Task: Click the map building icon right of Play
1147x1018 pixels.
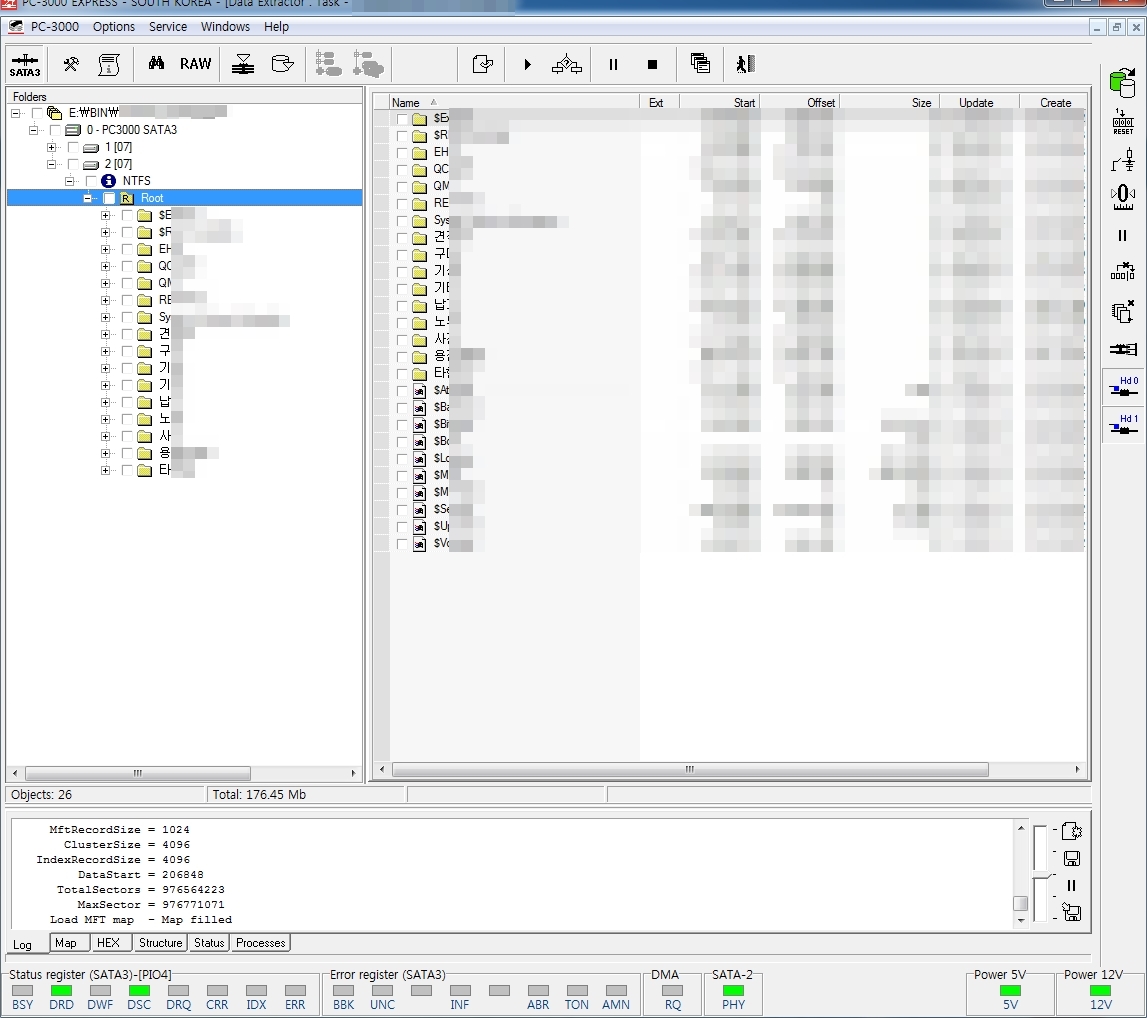Action: (x=567, y=64)
